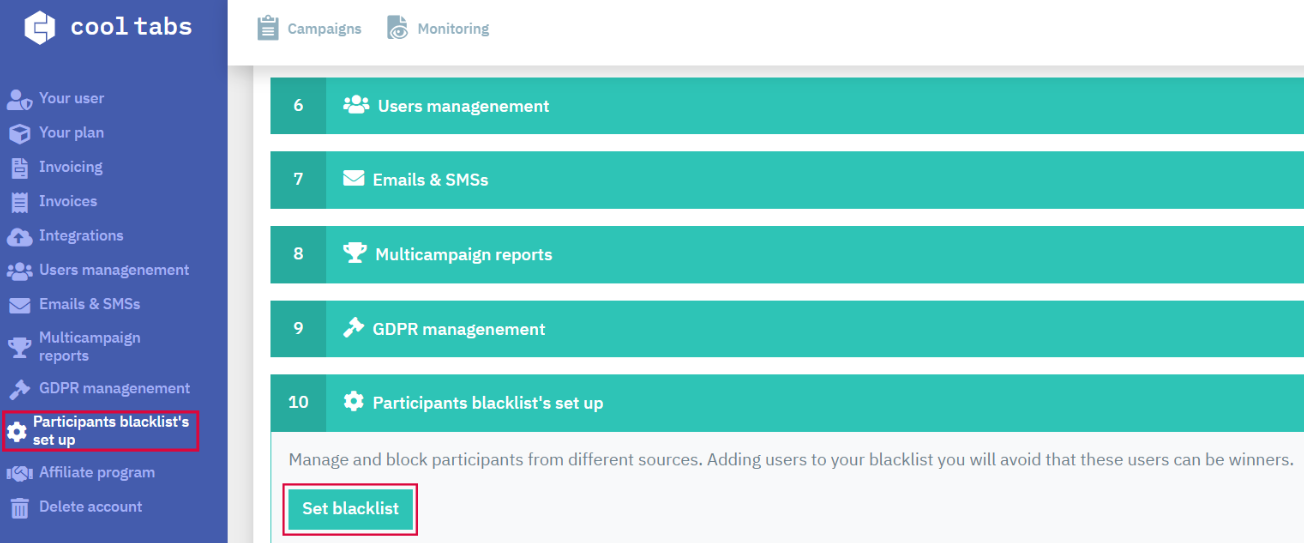Click the GDPR managenement gavel icon in sidebar
The image size is (1304, 543).
click(20, 389)
